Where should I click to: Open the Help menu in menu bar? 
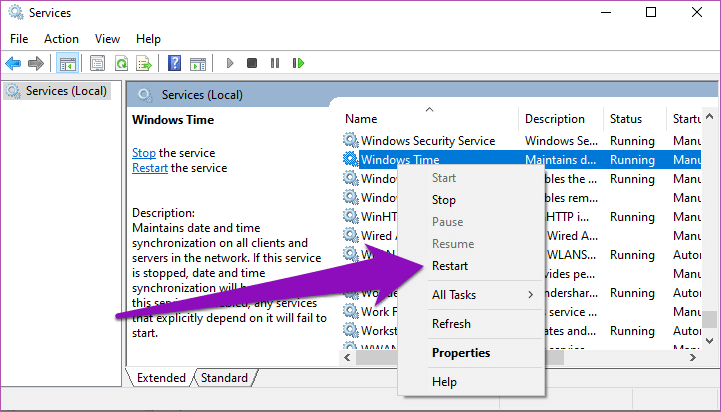pyautogui.click(x=148, y=39)
